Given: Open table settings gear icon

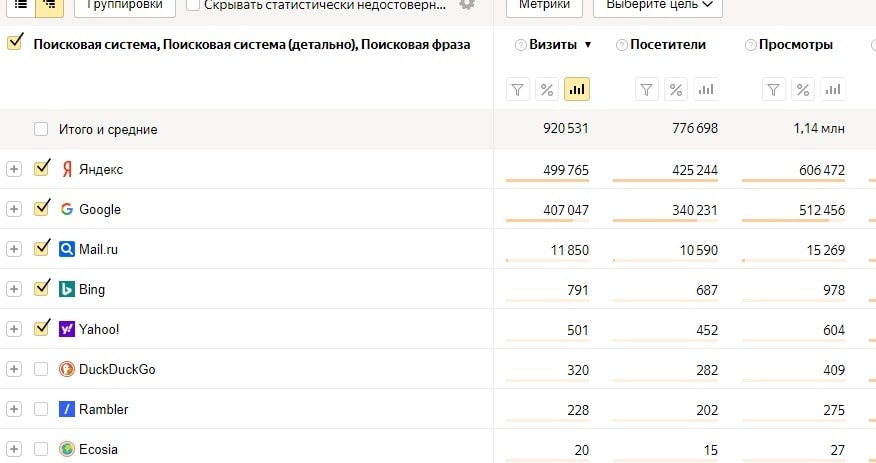Looking at the screenshot, I should point(467,5).
